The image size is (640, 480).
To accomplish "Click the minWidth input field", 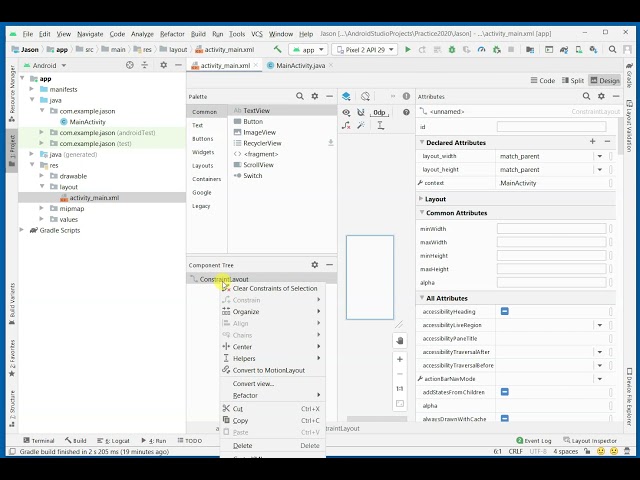I will 551,229.
